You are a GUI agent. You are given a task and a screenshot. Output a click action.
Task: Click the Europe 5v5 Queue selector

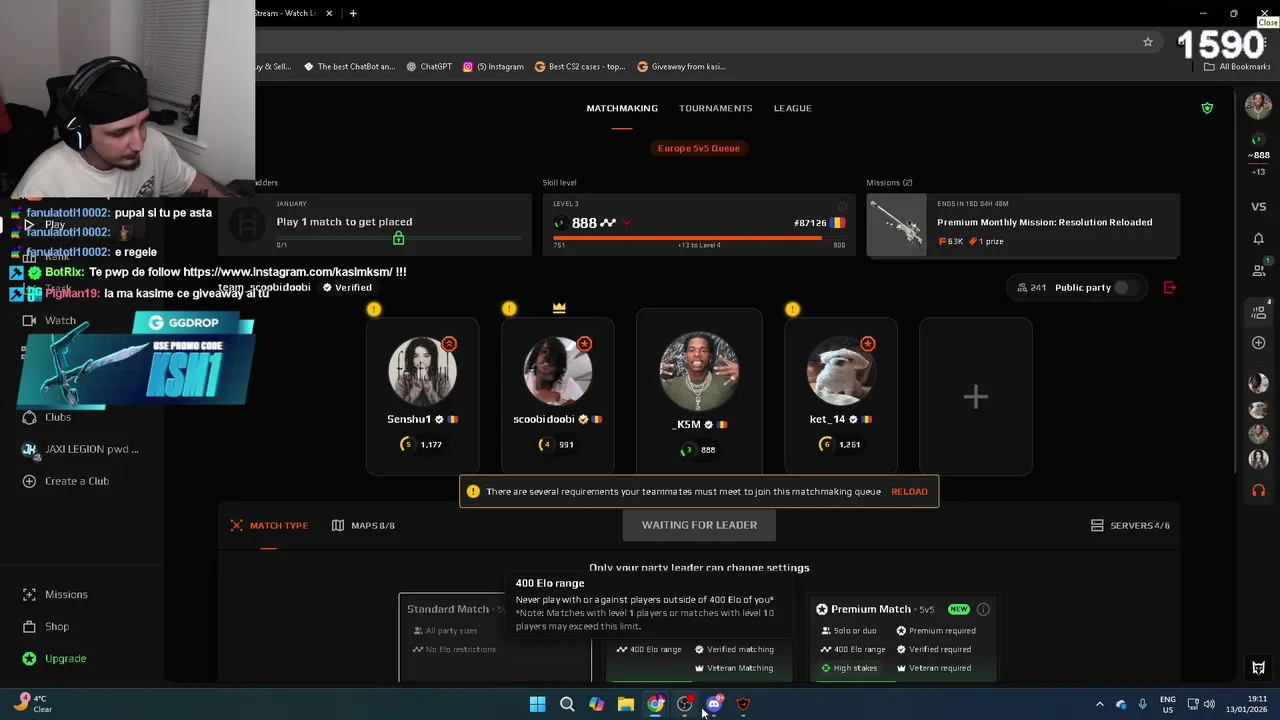pyautogui.click(x=699, y=148)
